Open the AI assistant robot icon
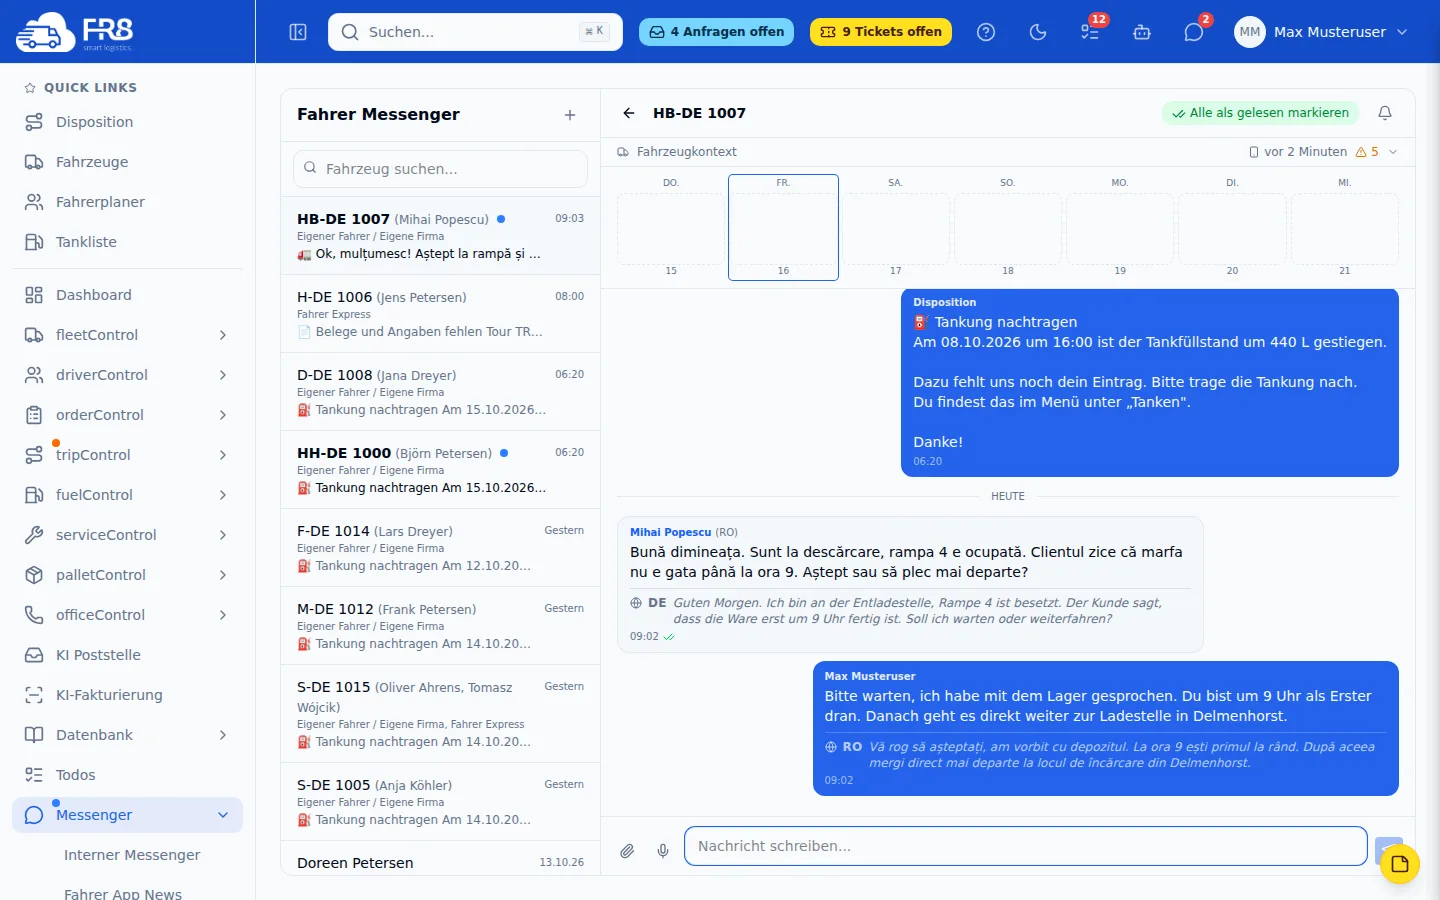Viewport: 1440px width, 900px height. click(1142, 32)
